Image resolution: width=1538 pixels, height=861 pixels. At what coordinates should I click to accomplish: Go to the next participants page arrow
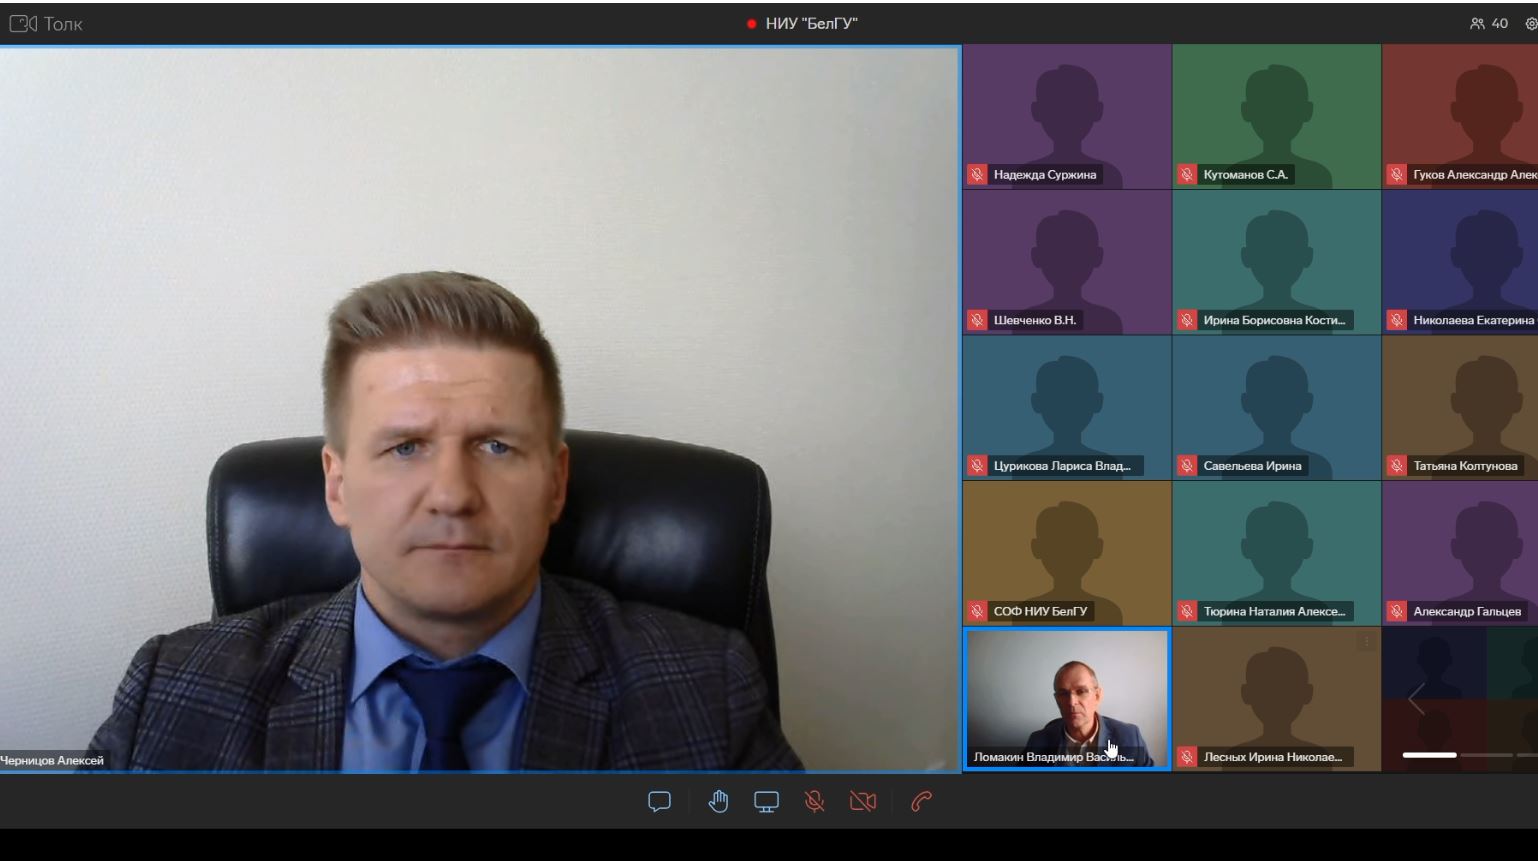pos(1416,699)
